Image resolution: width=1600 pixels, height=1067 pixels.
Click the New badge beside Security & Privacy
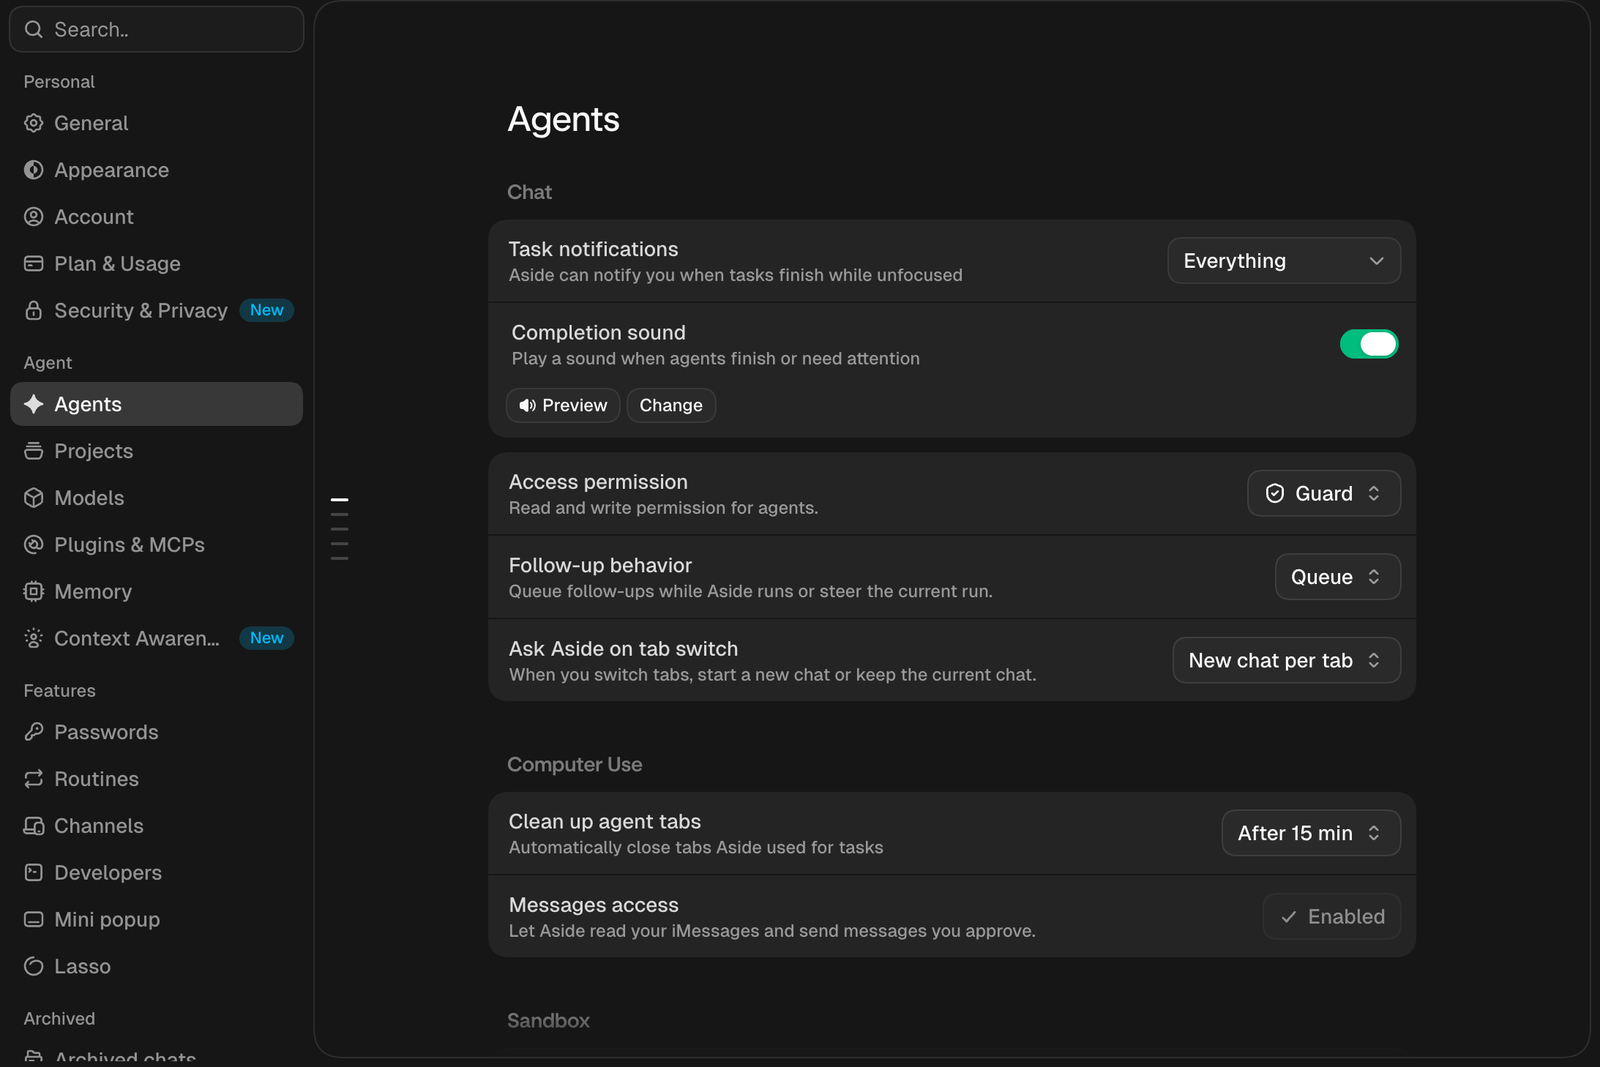(x=267, y=310)
